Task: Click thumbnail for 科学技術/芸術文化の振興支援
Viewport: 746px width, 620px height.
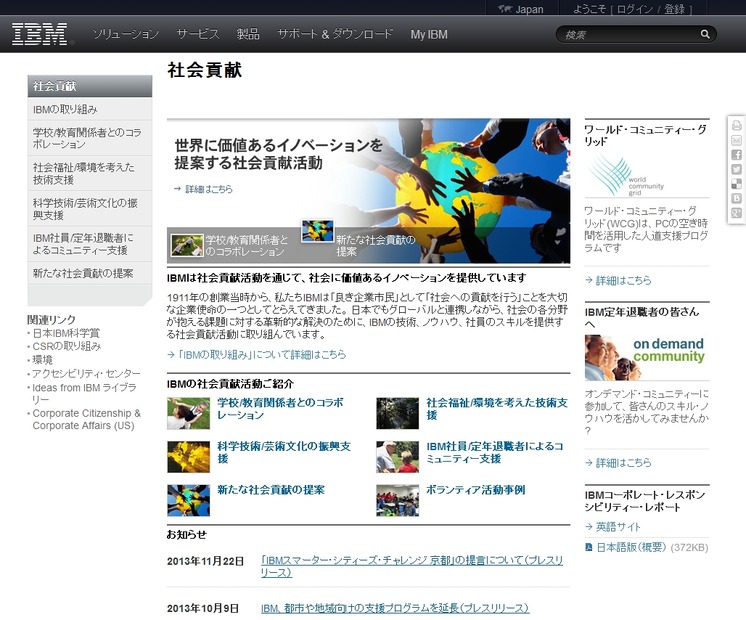Action: click(x=188, y=457)
